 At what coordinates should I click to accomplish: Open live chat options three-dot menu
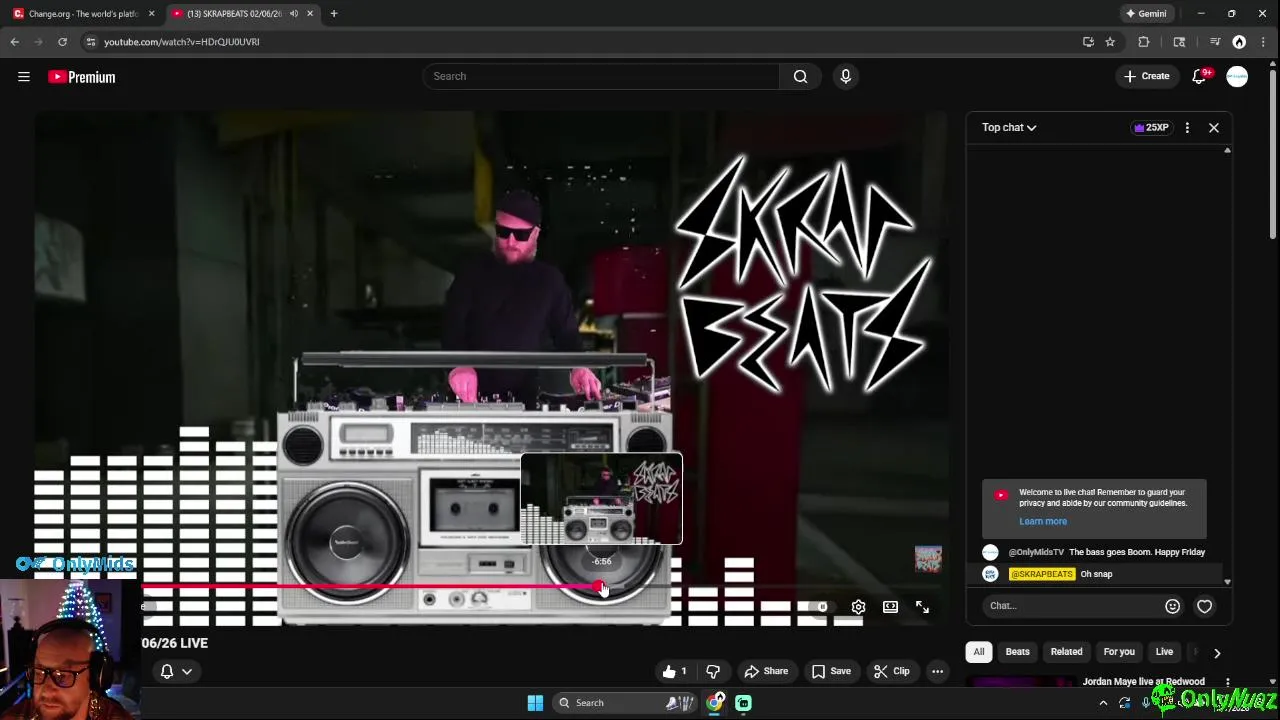(x=1187, y=127)
